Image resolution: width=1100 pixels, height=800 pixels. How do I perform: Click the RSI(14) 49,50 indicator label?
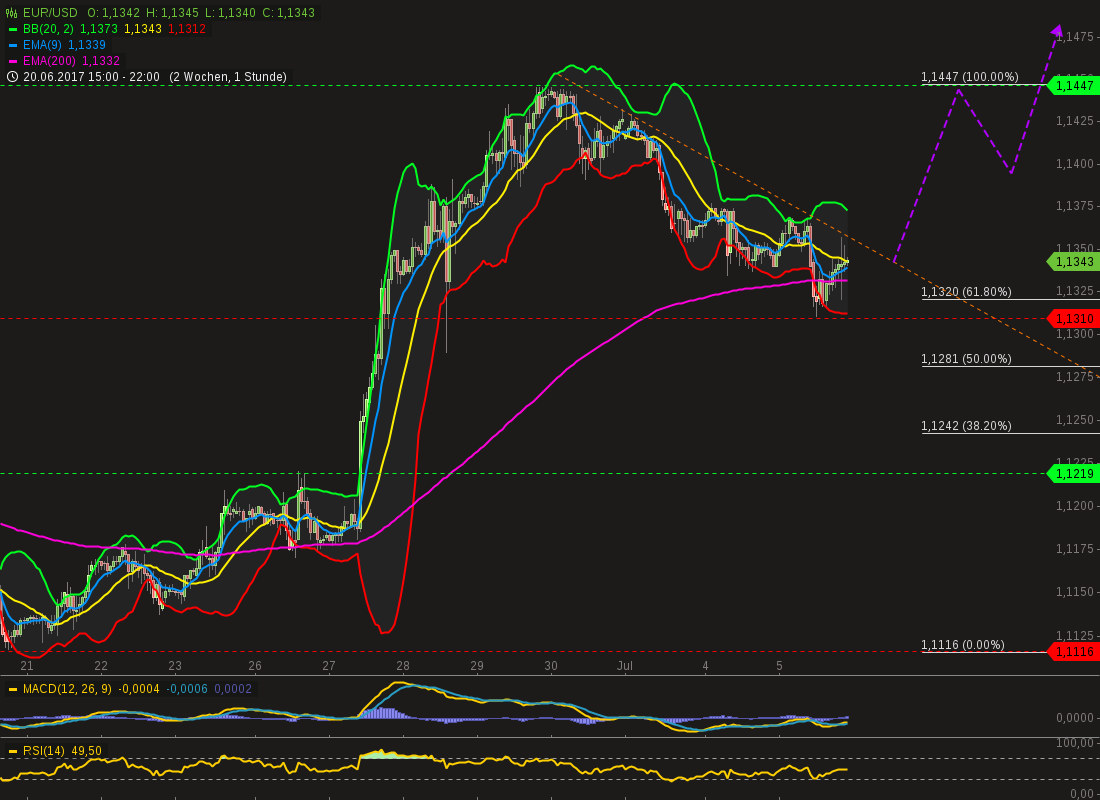(x=62, y=751)
